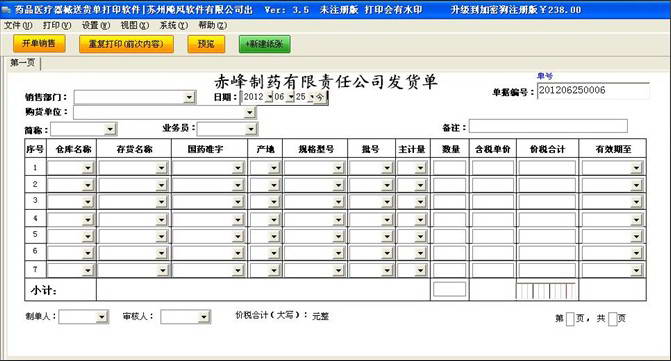Click the 小计 quantity total box

tap(449, 289)
